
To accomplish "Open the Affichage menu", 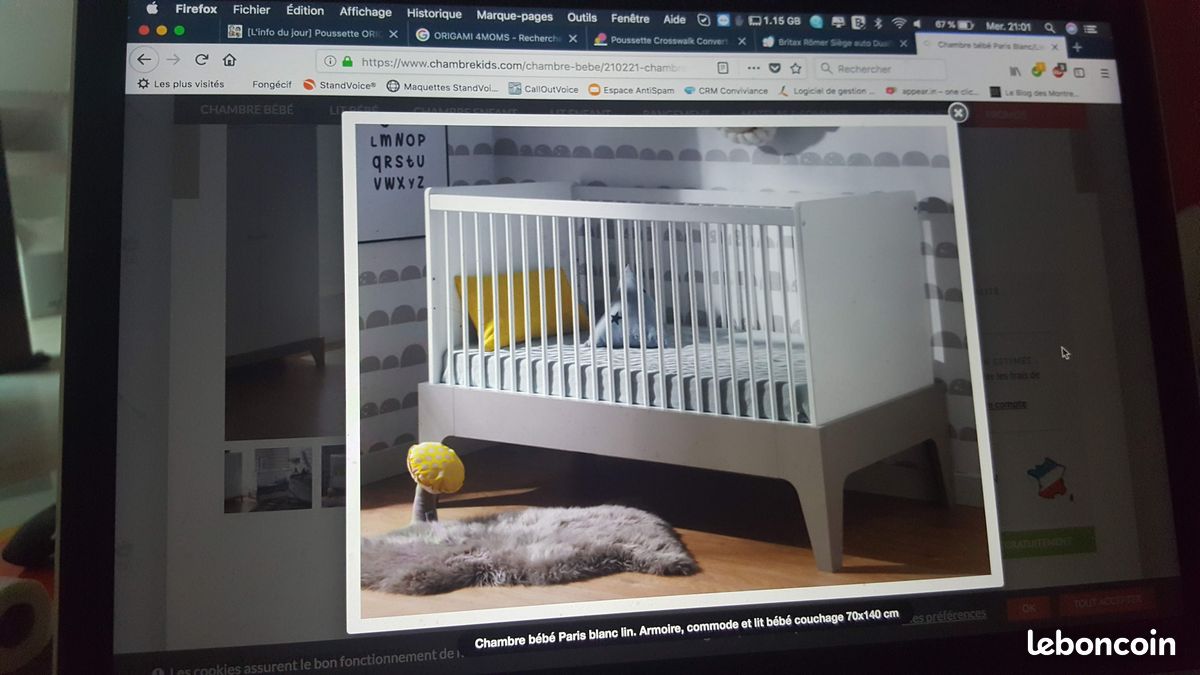I will tap(365, 13).
